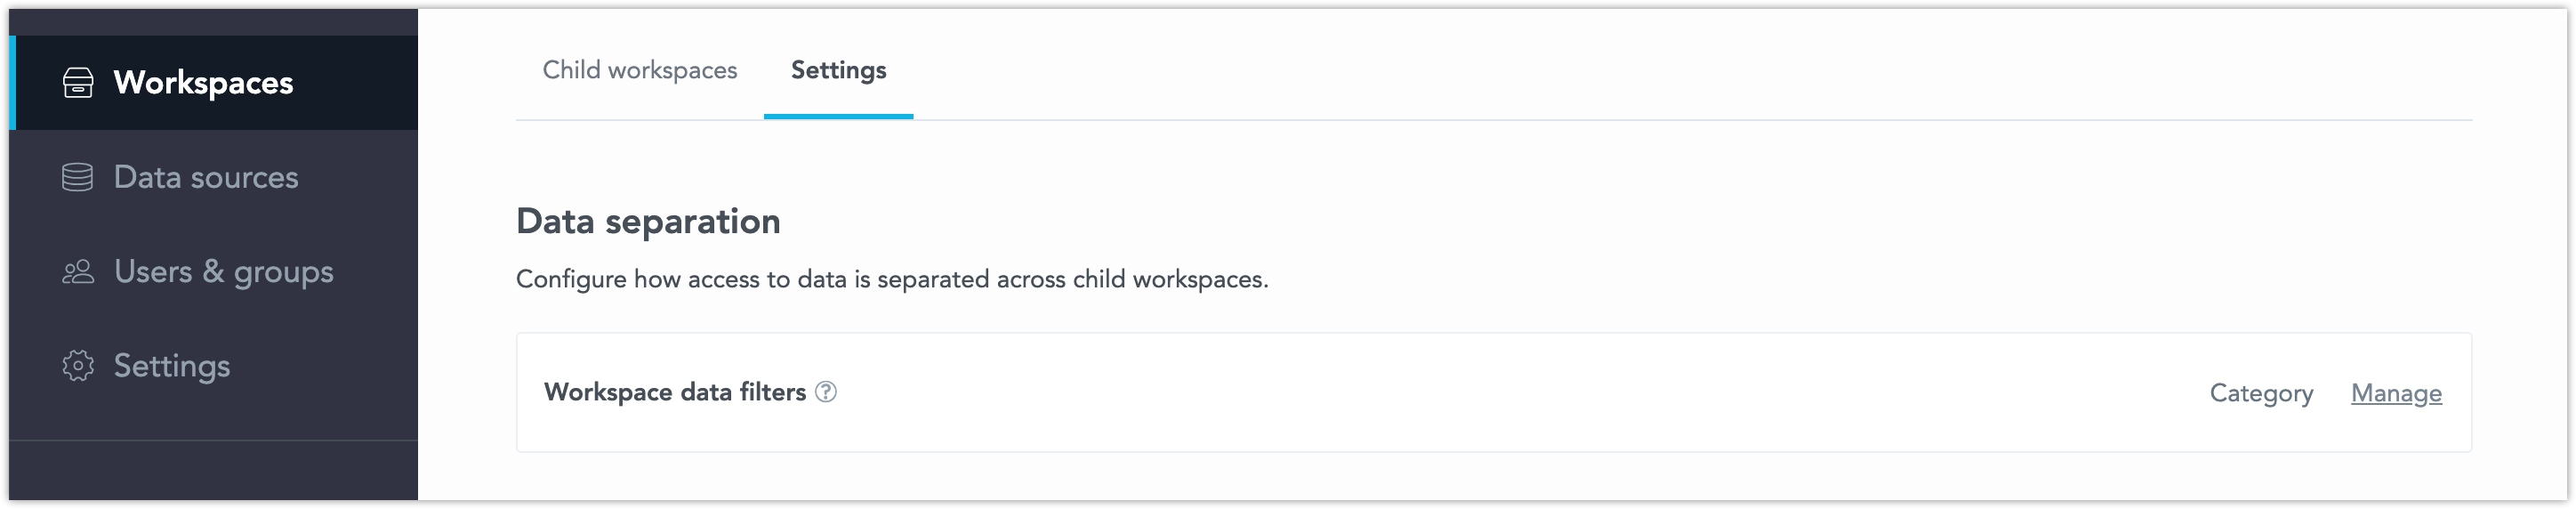Click the Workspaces archive box icon
The image size is (2576, 509).
(78, 83)
